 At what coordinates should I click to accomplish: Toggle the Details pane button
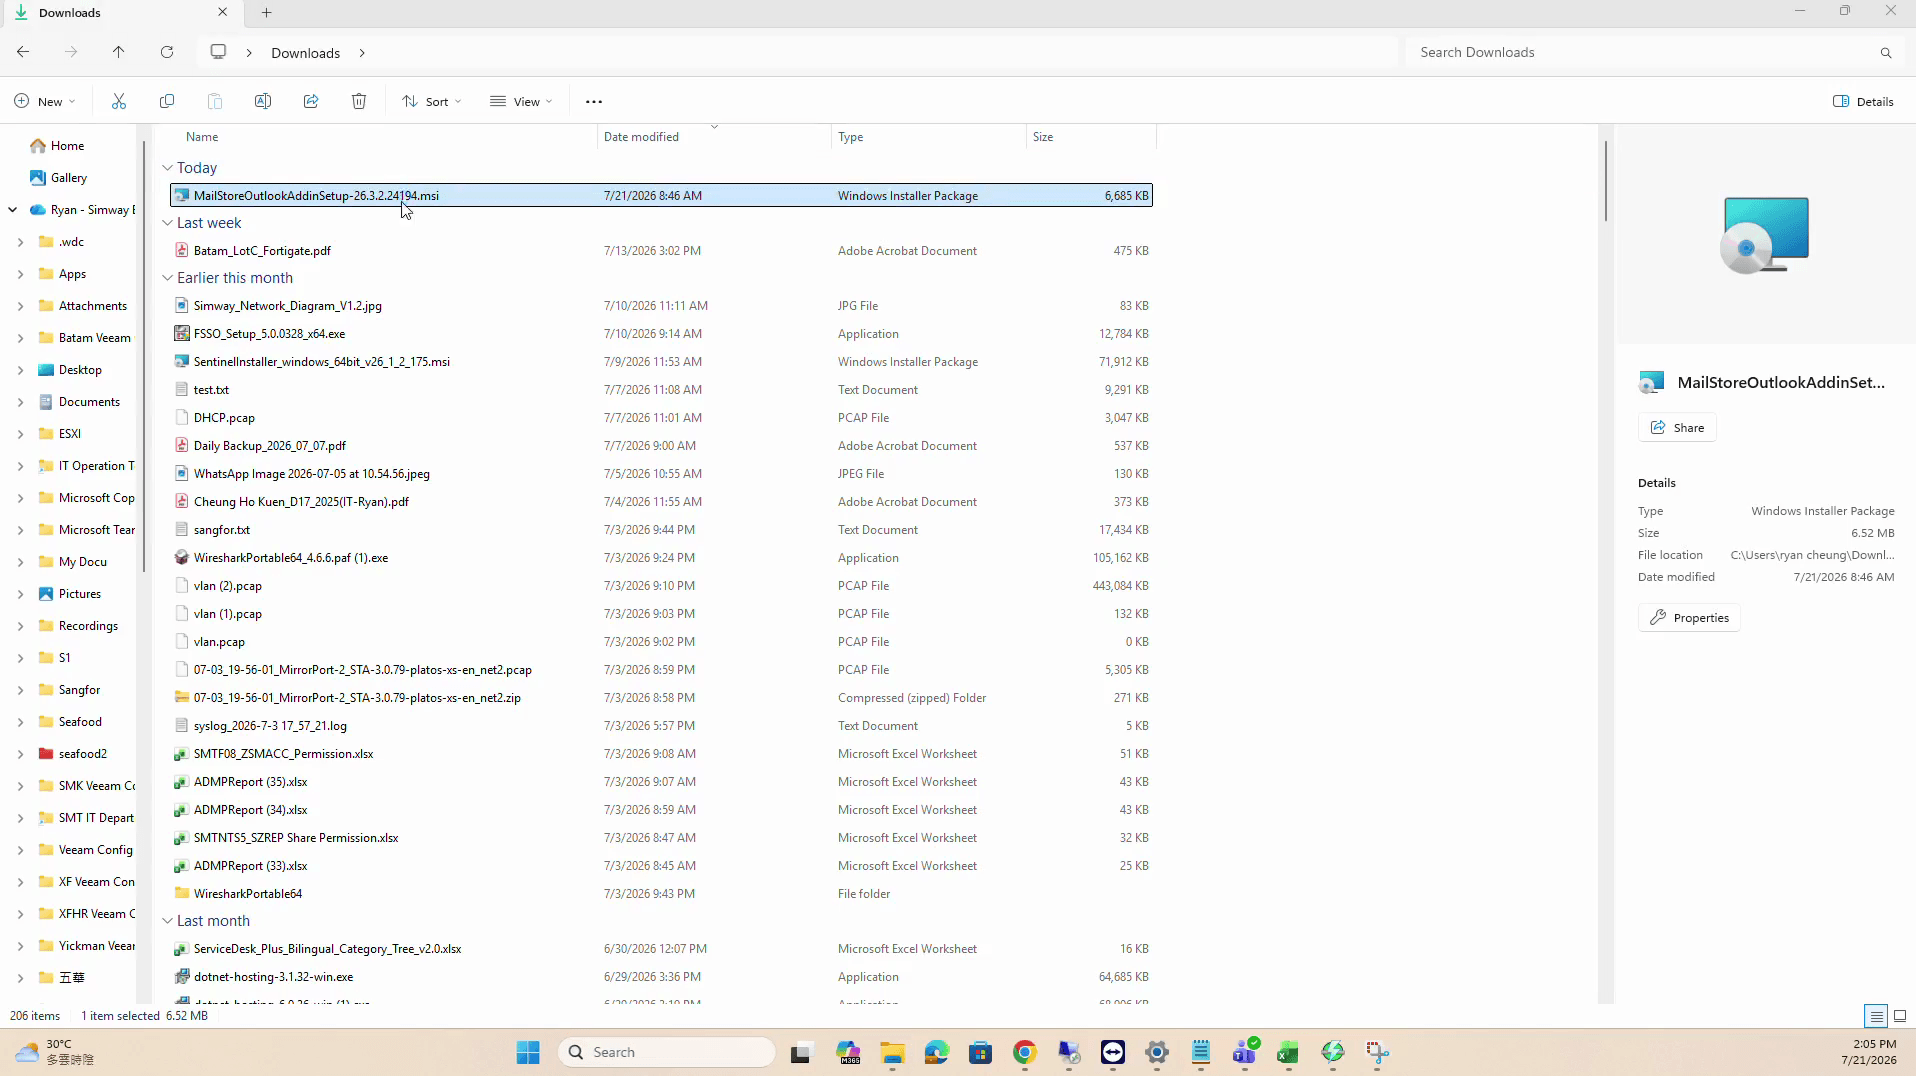pos(1863,101)
